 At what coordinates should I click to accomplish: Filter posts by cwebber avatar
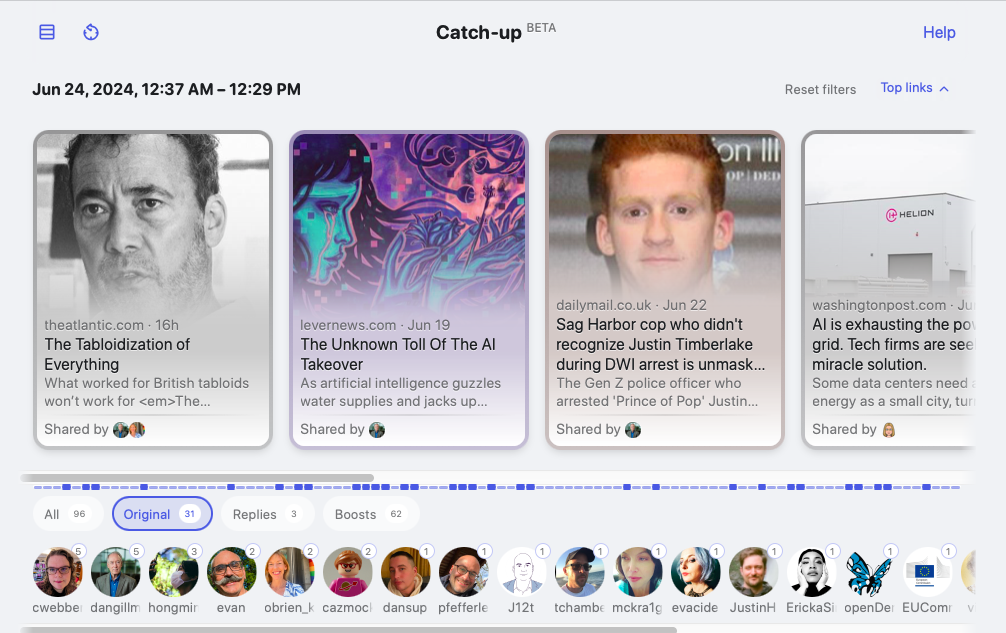(x=58, y=572)
